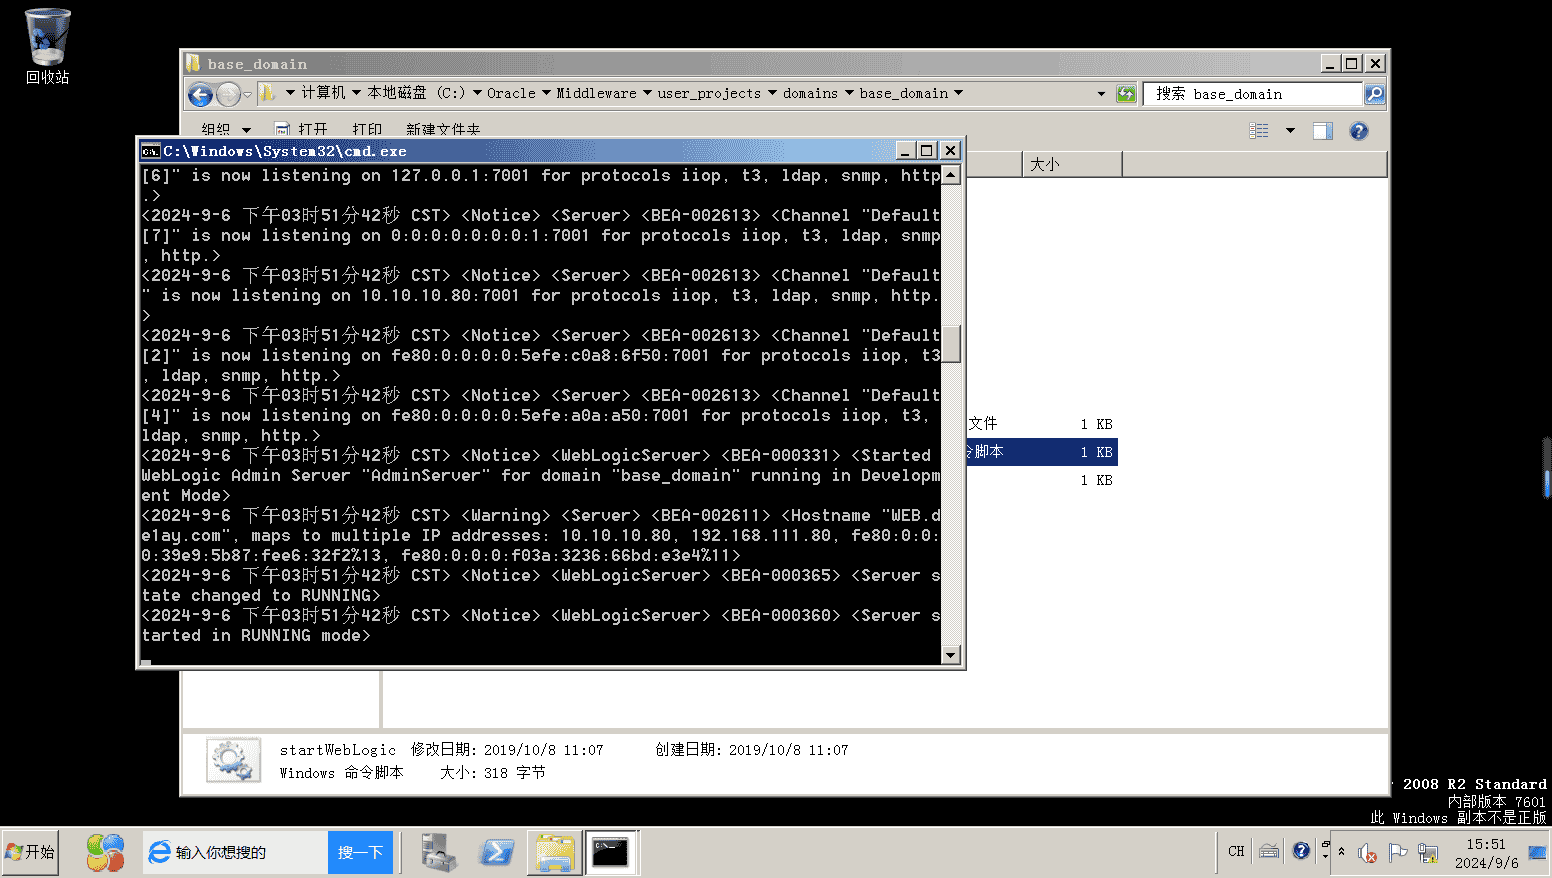The width and height of the screenshot is (1552, 878).
Task: Click the 搜索 base_domain search field
Action: pyautogui.click(x=1252, y=94)
